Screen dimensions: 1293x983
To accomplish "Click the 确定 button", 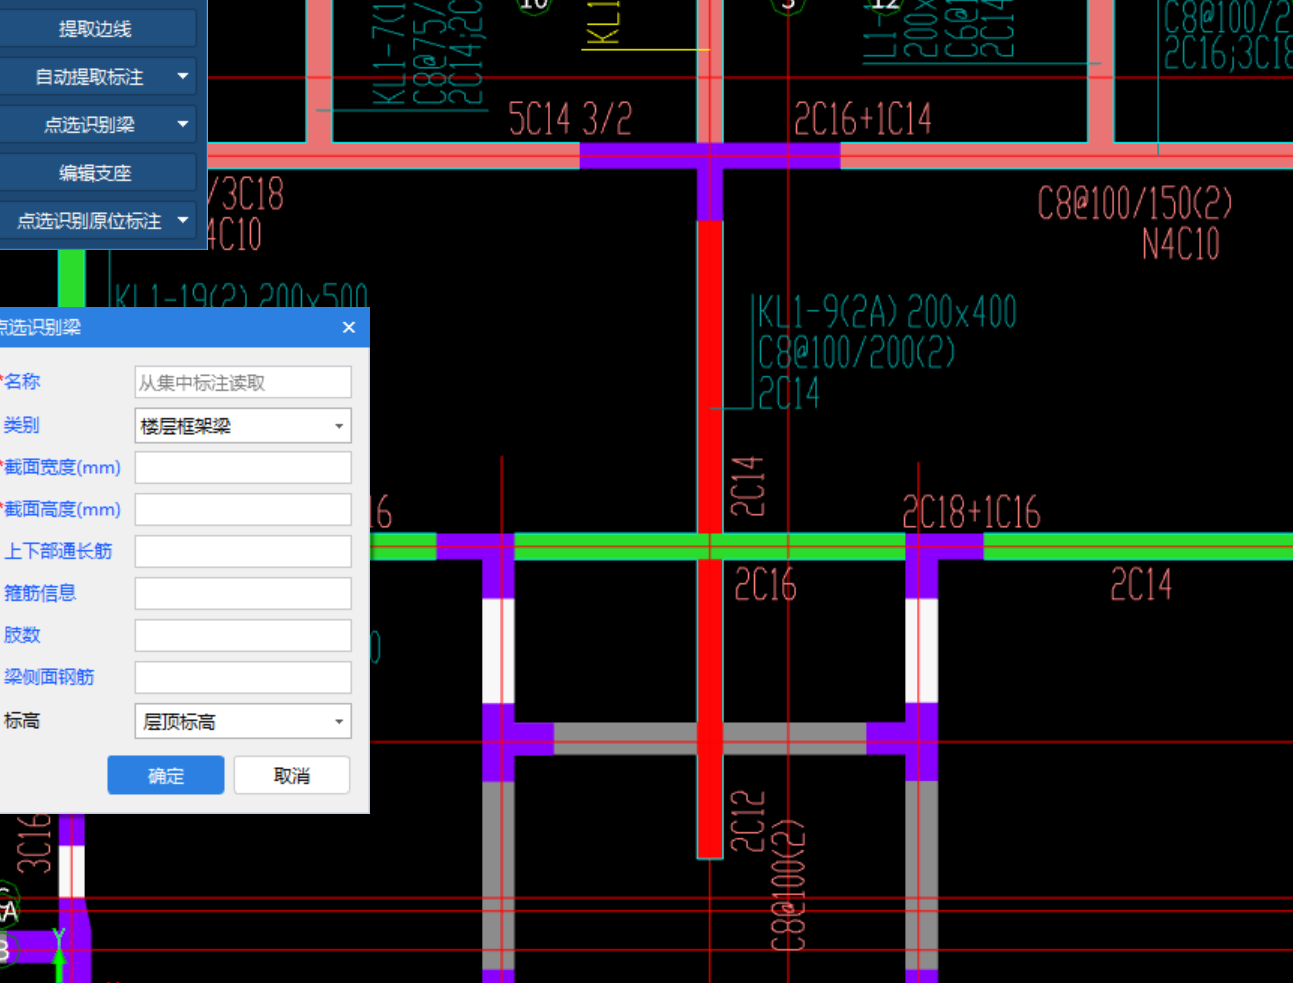I will click(x=166, y=775).
